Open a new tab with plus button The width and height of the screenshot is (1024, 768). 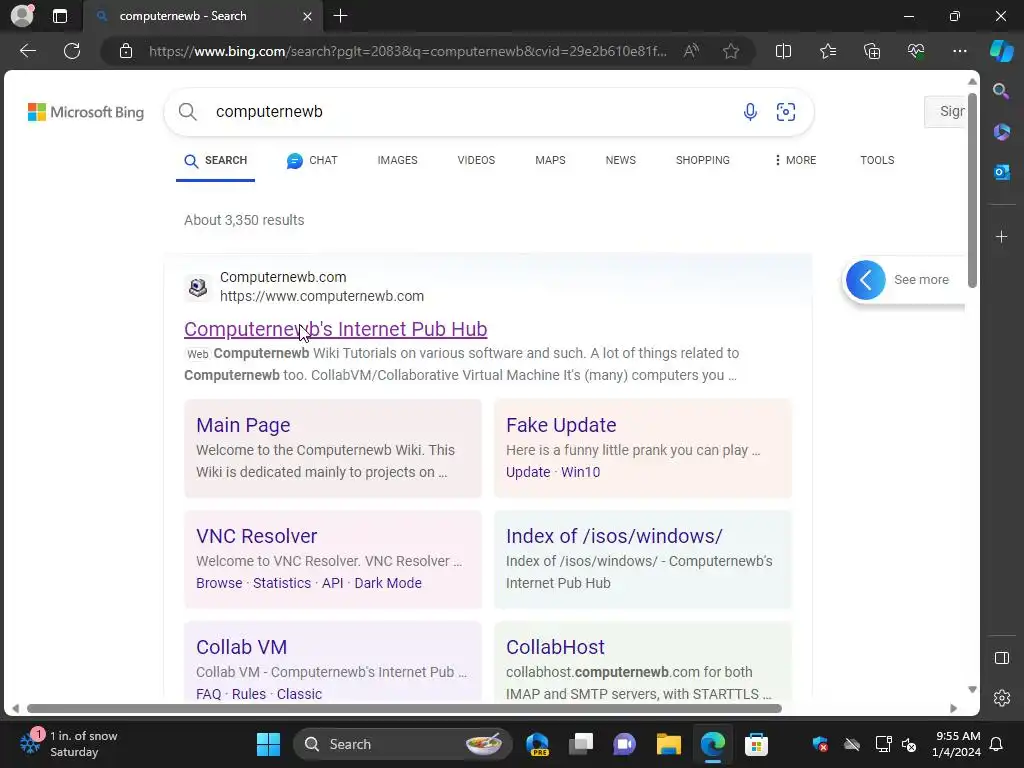340,16
